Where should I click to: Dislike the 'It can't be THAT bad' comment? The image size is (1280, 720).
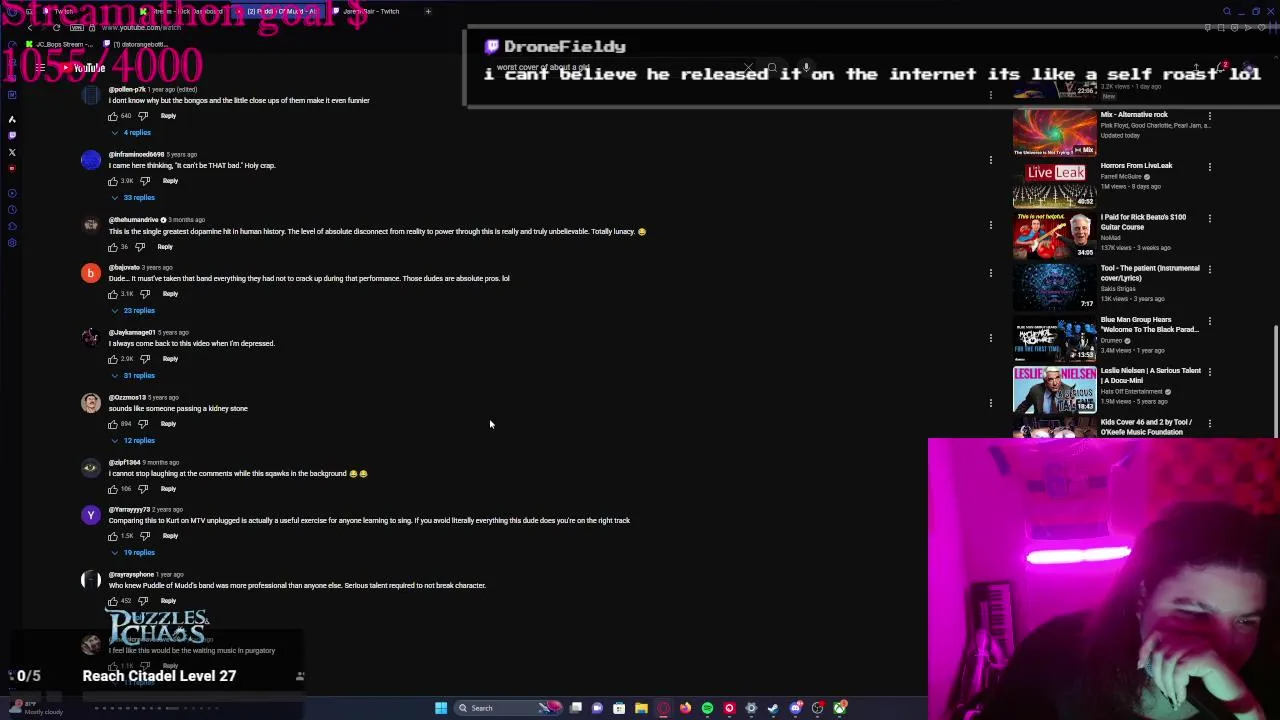pos(145,181)
